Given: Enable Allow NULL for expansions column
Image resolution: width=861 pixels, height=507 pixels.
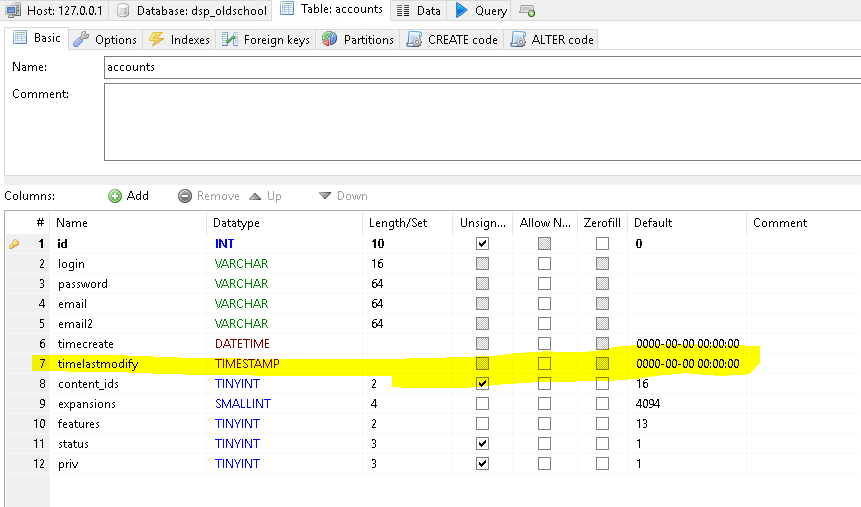Looking at the screenshot, I should click(544, 404).
